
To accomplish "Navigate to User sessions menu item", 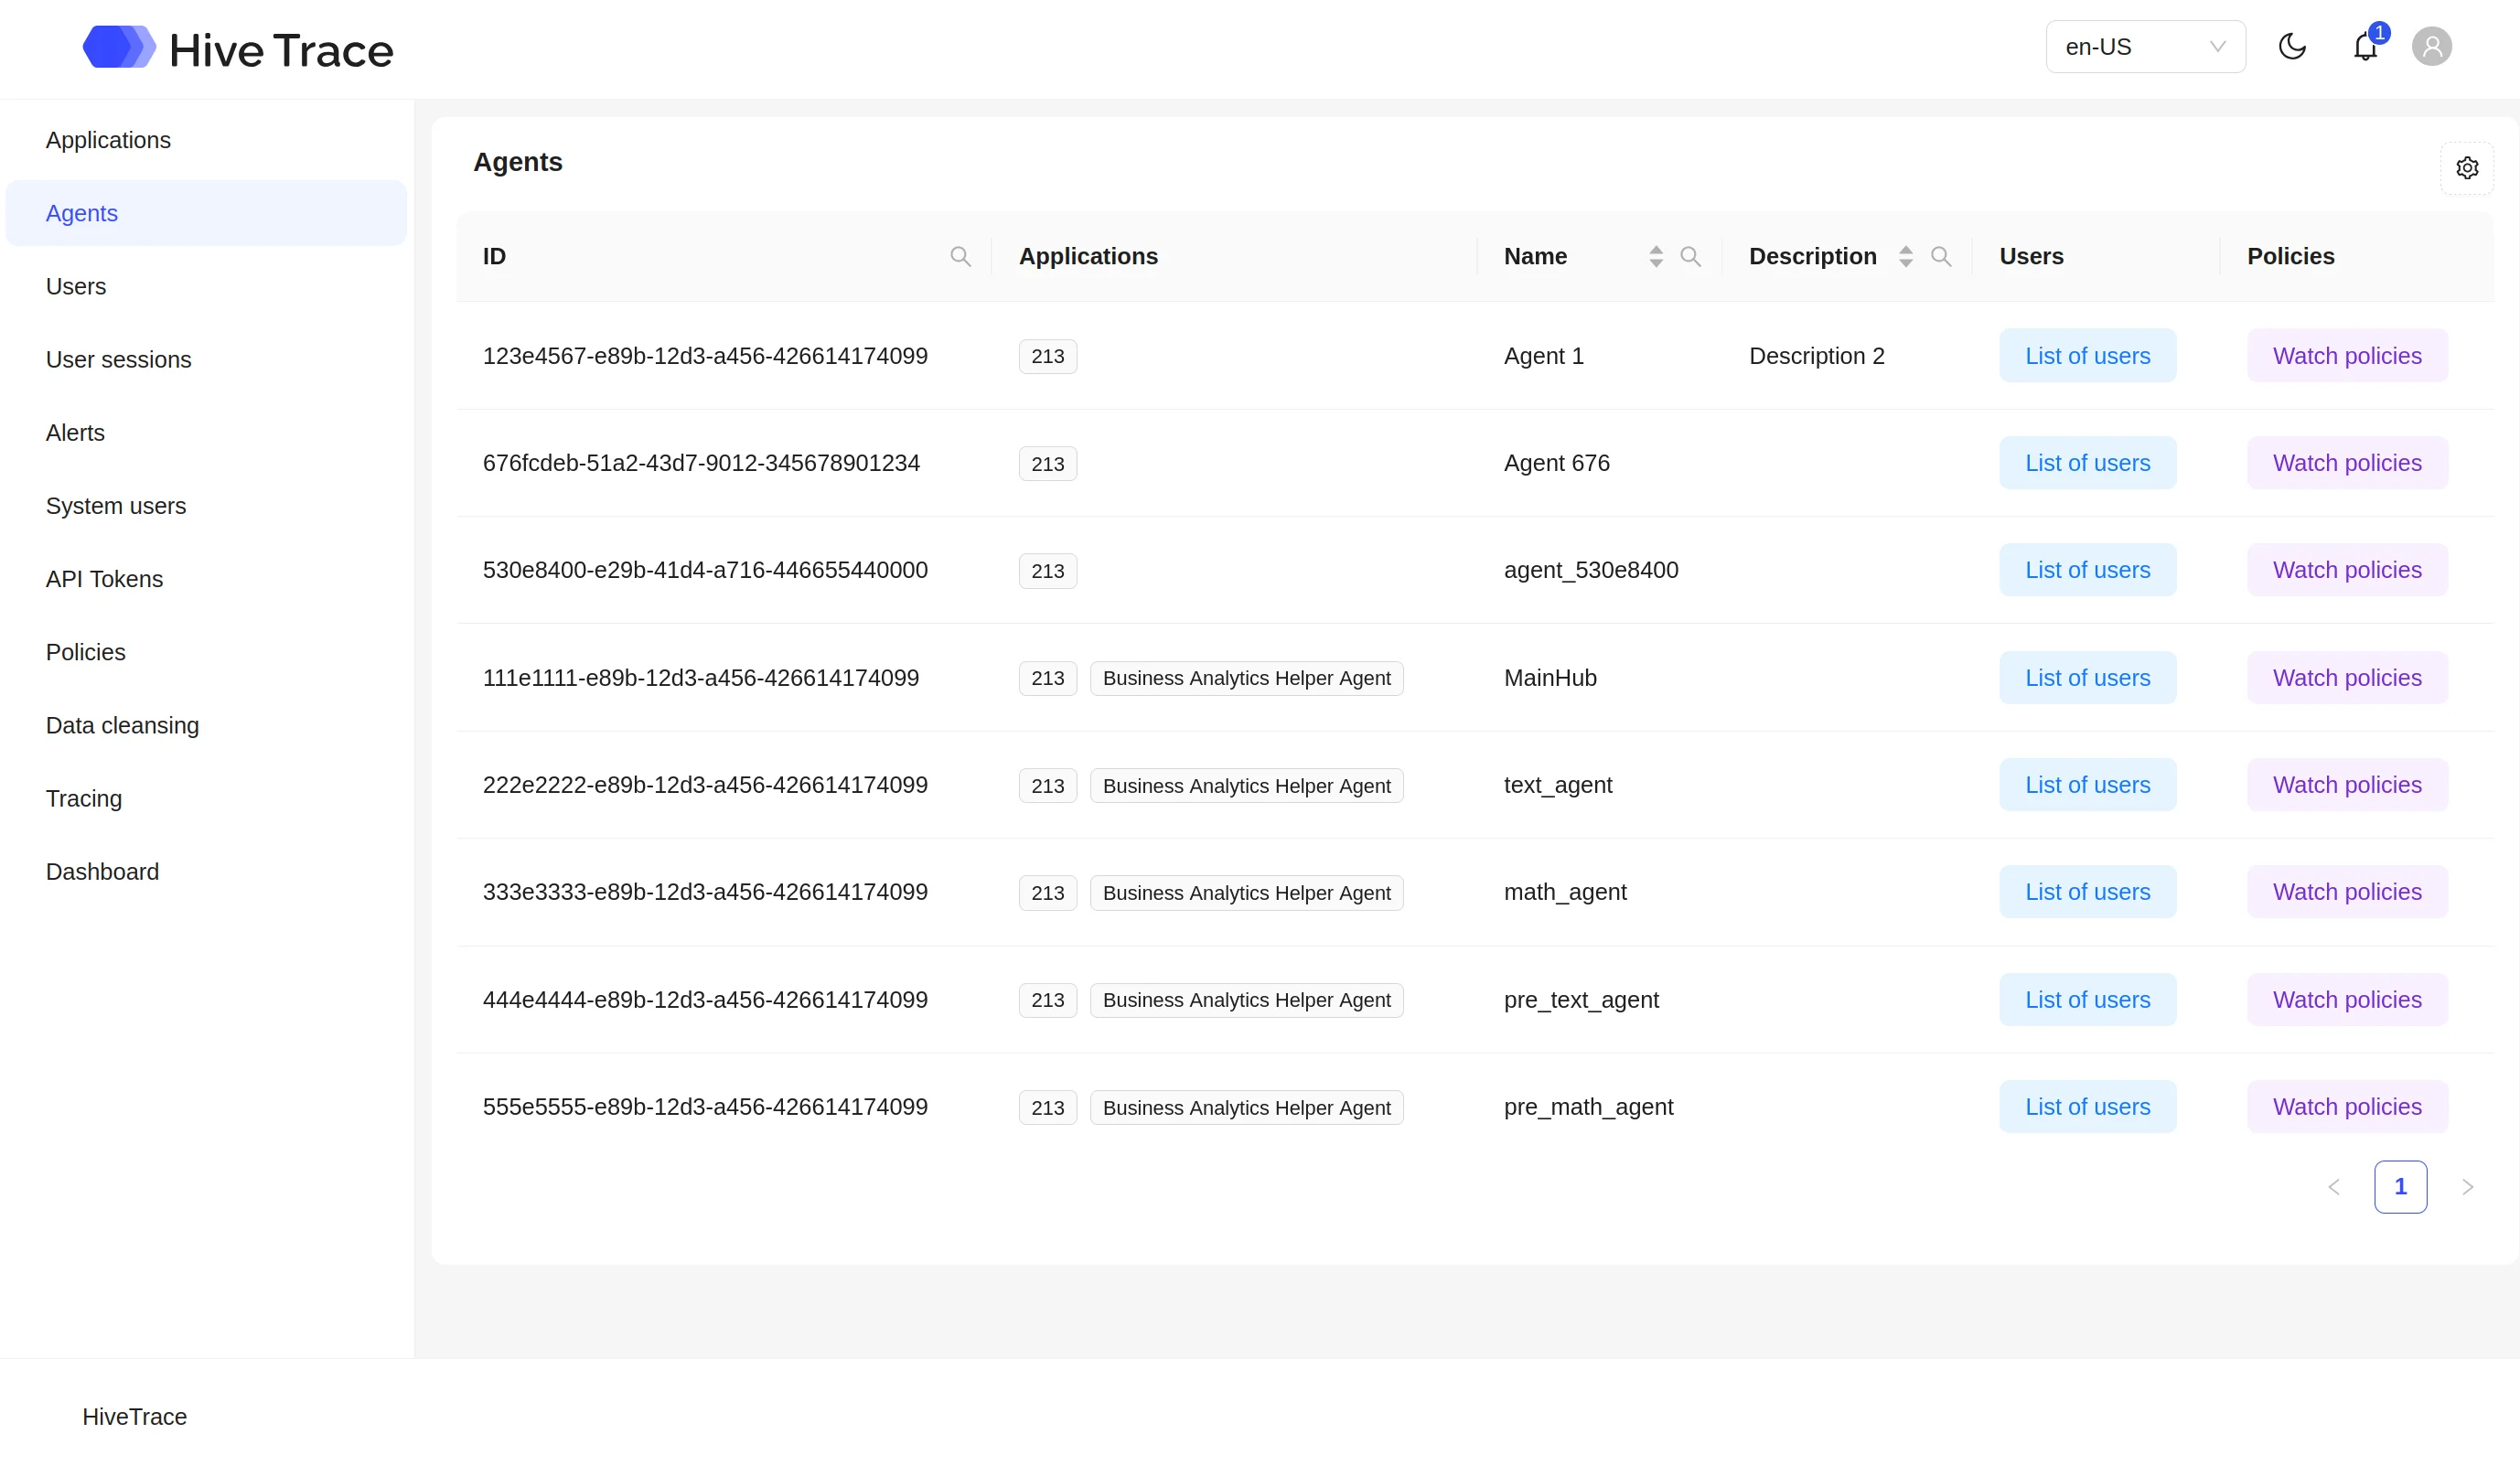I will tap(118, 360).
